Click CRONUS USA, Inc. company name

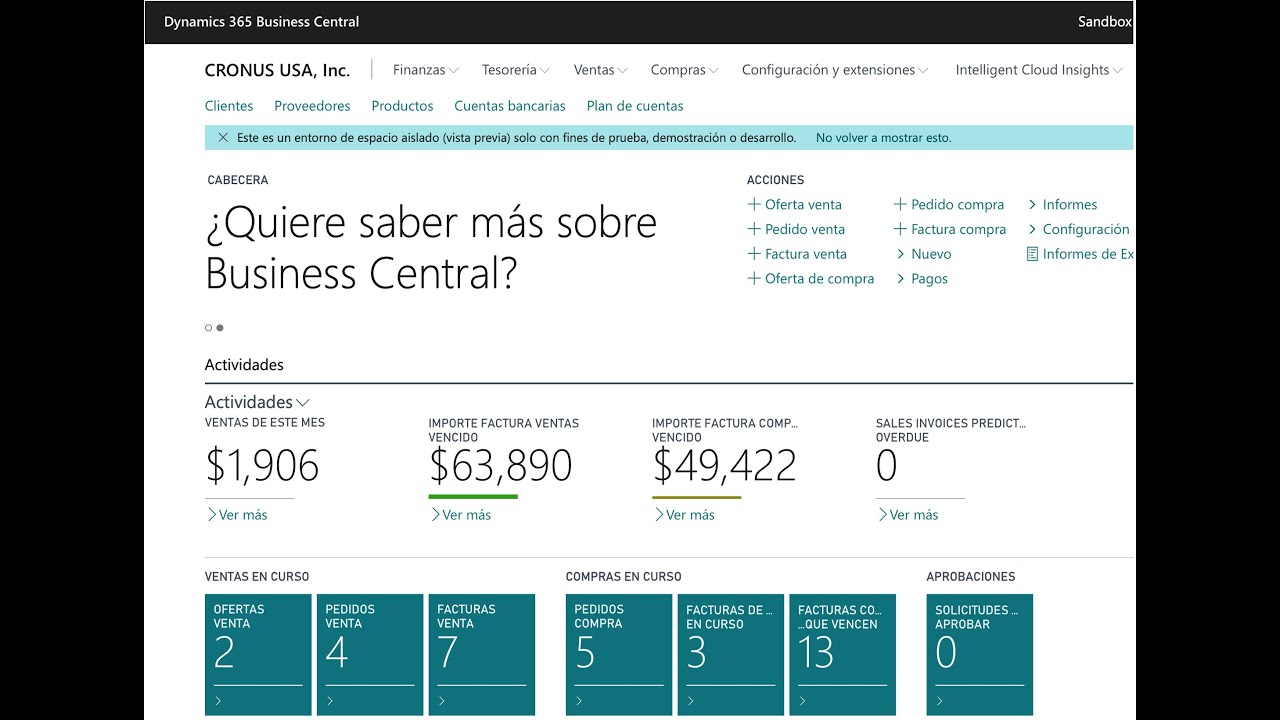[x=277, y=70]
